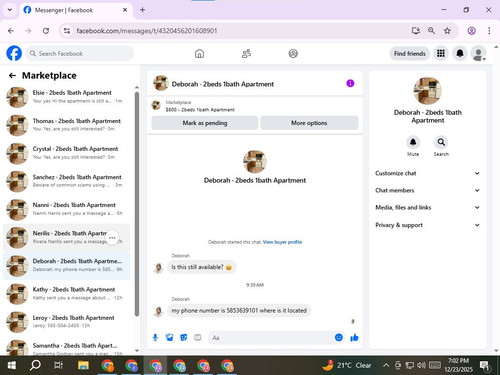Open the account profile picture menu

(479, 54)
